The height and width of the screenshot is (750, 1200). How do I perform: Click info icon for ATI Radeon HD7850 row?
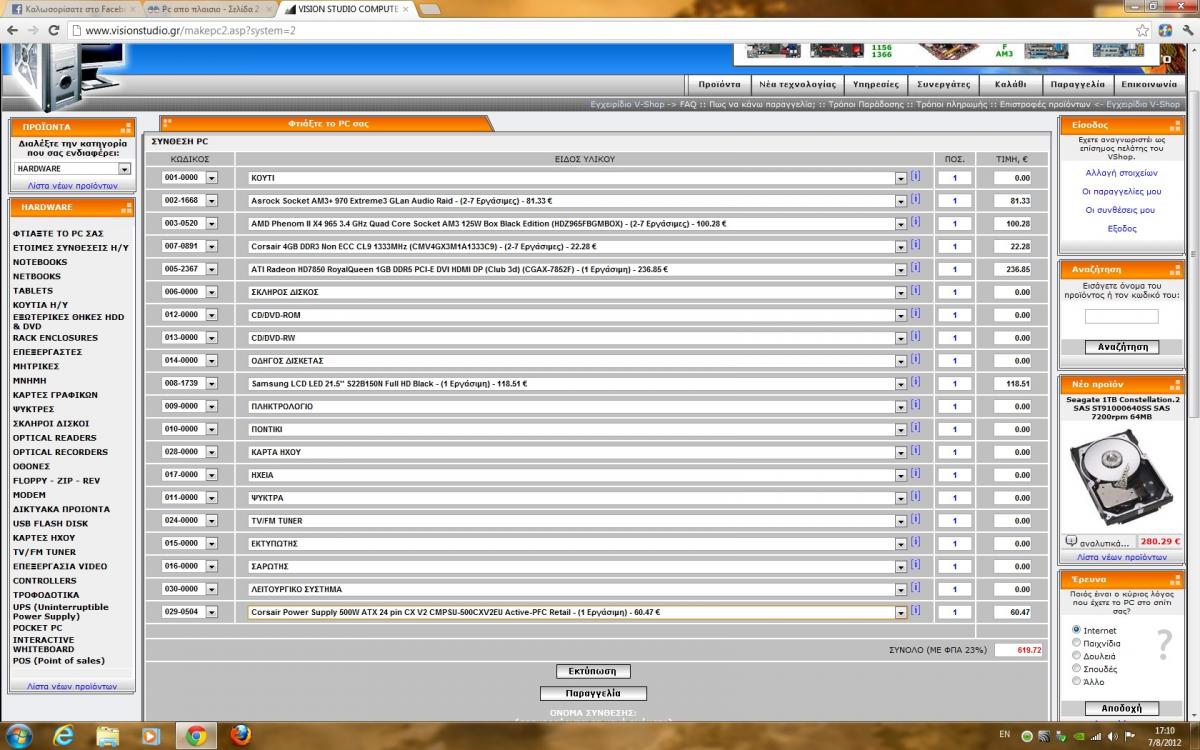(915, 268)
